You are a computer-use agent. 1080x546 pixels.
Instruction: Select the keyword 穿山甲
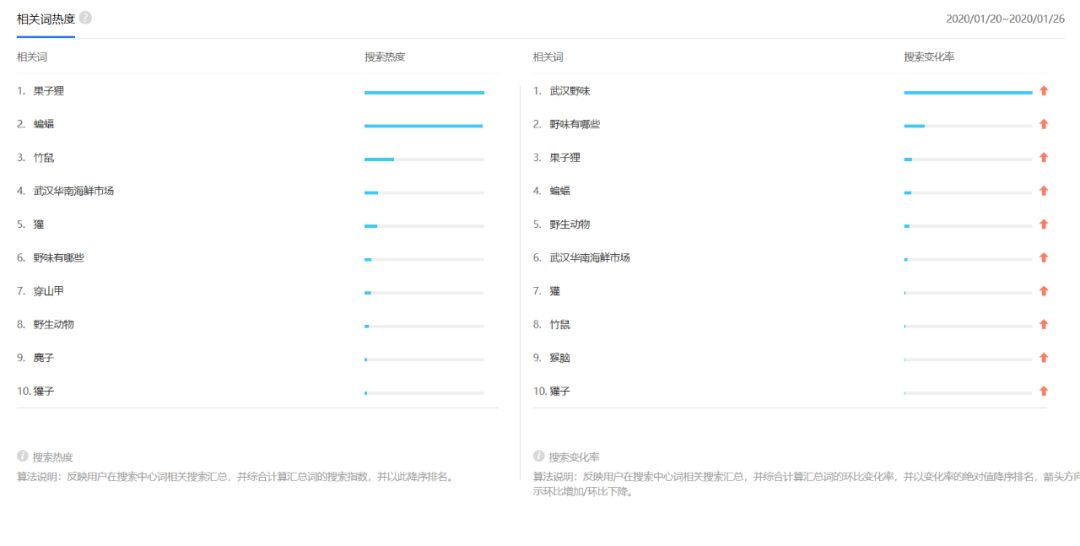(49, 291)
